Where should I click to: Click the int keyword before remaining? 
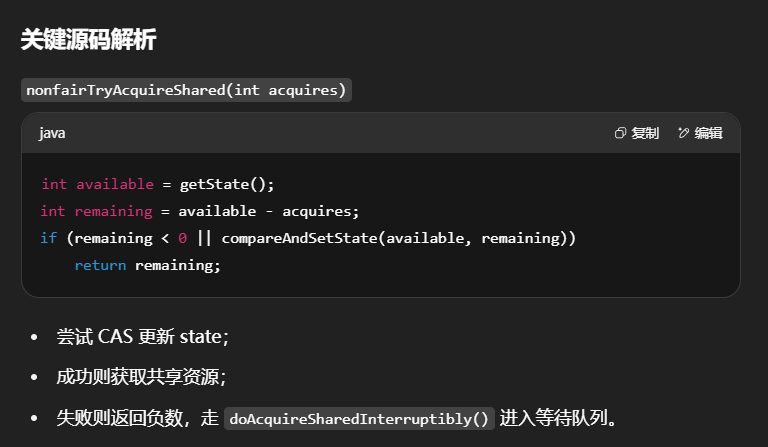point(52,211)
